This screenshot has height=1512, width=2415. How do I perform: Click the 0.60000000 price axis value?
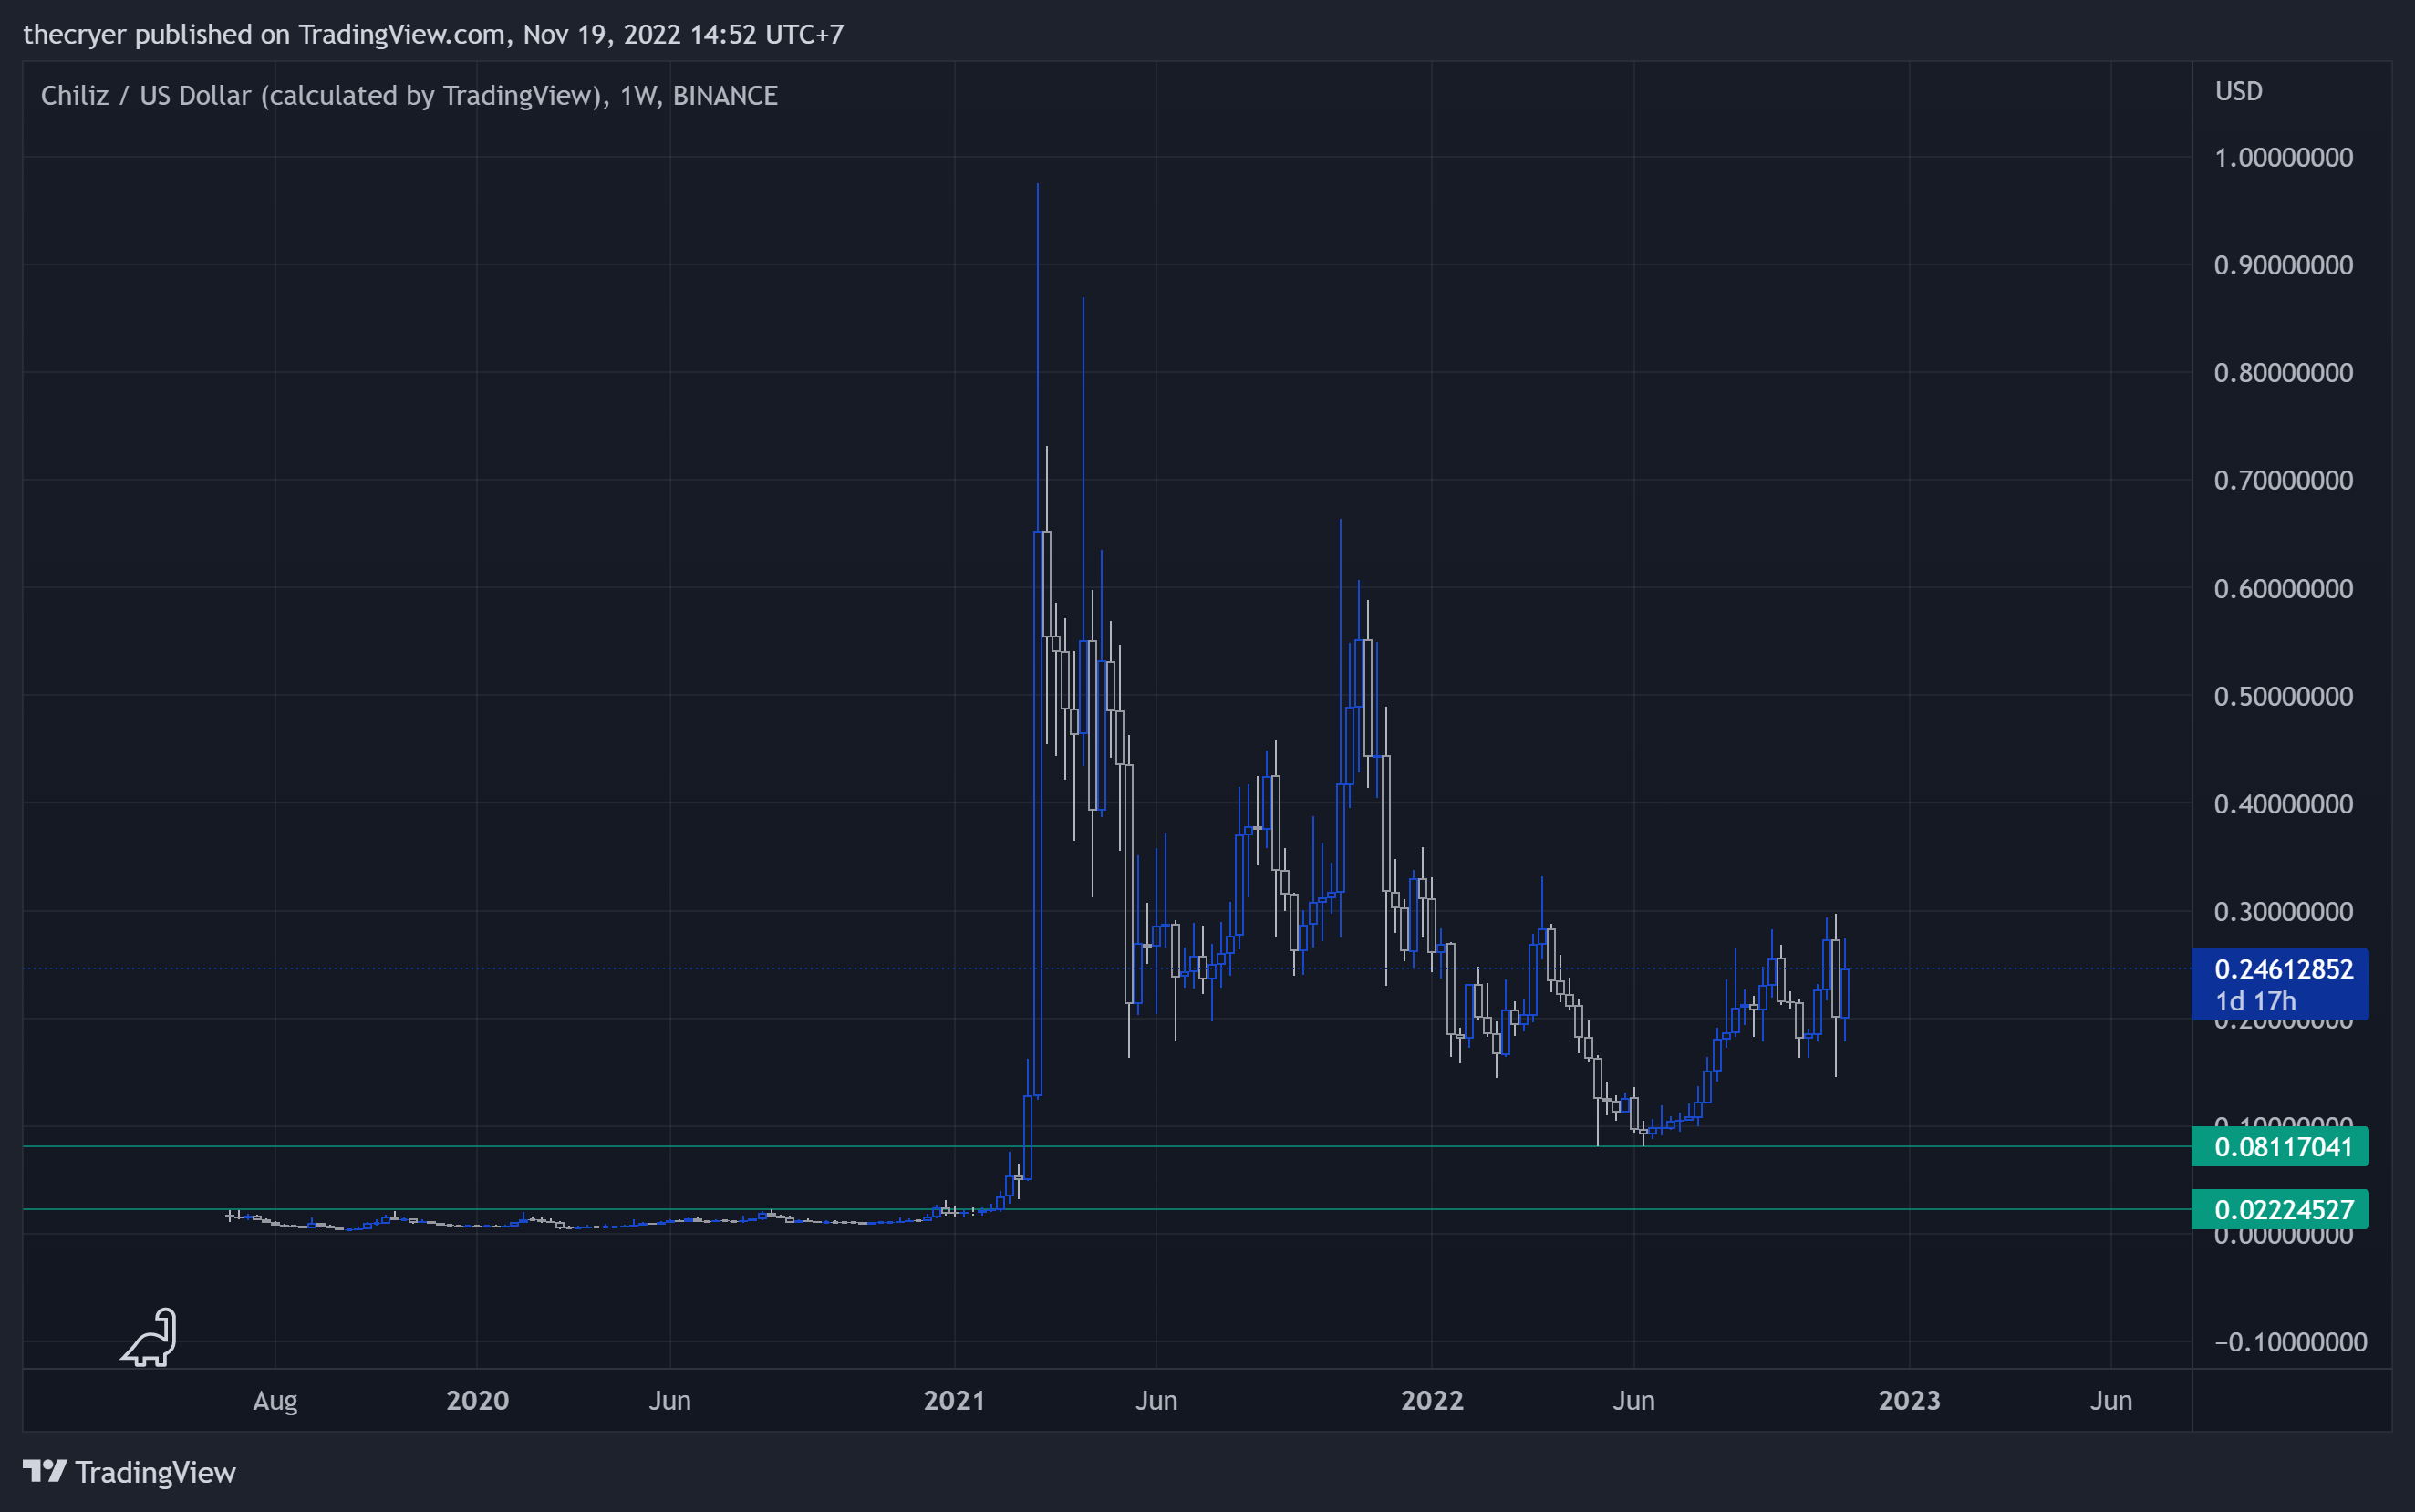2284,589
